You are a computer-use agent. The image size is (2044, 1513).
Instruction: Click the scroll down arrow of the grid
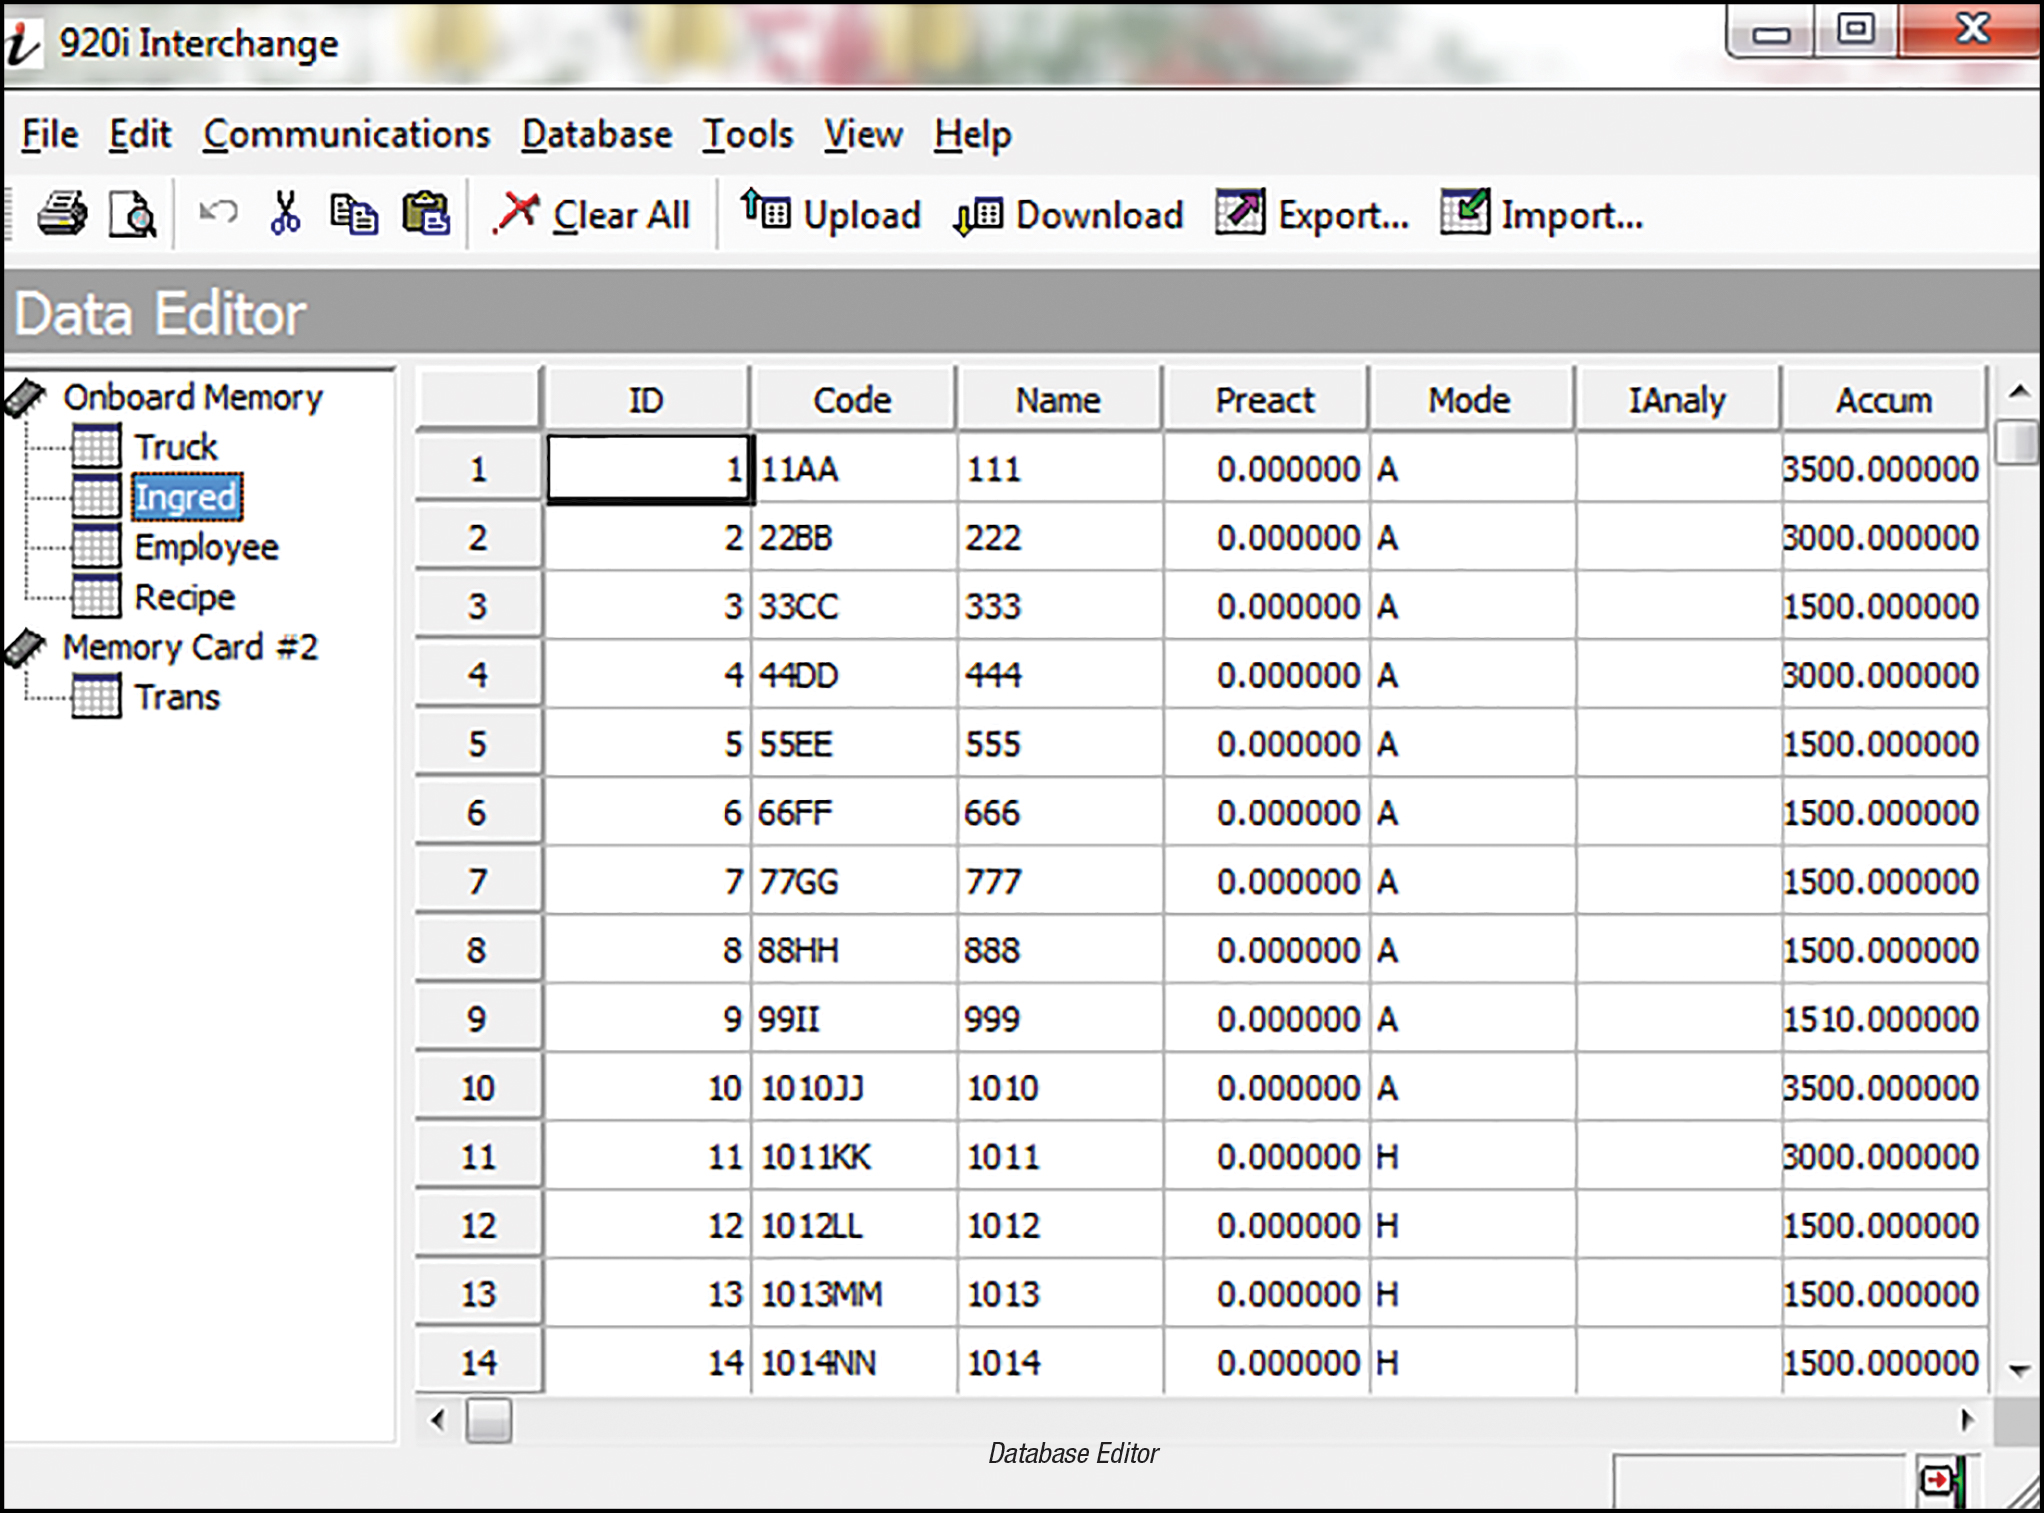pos(2018,1370)
